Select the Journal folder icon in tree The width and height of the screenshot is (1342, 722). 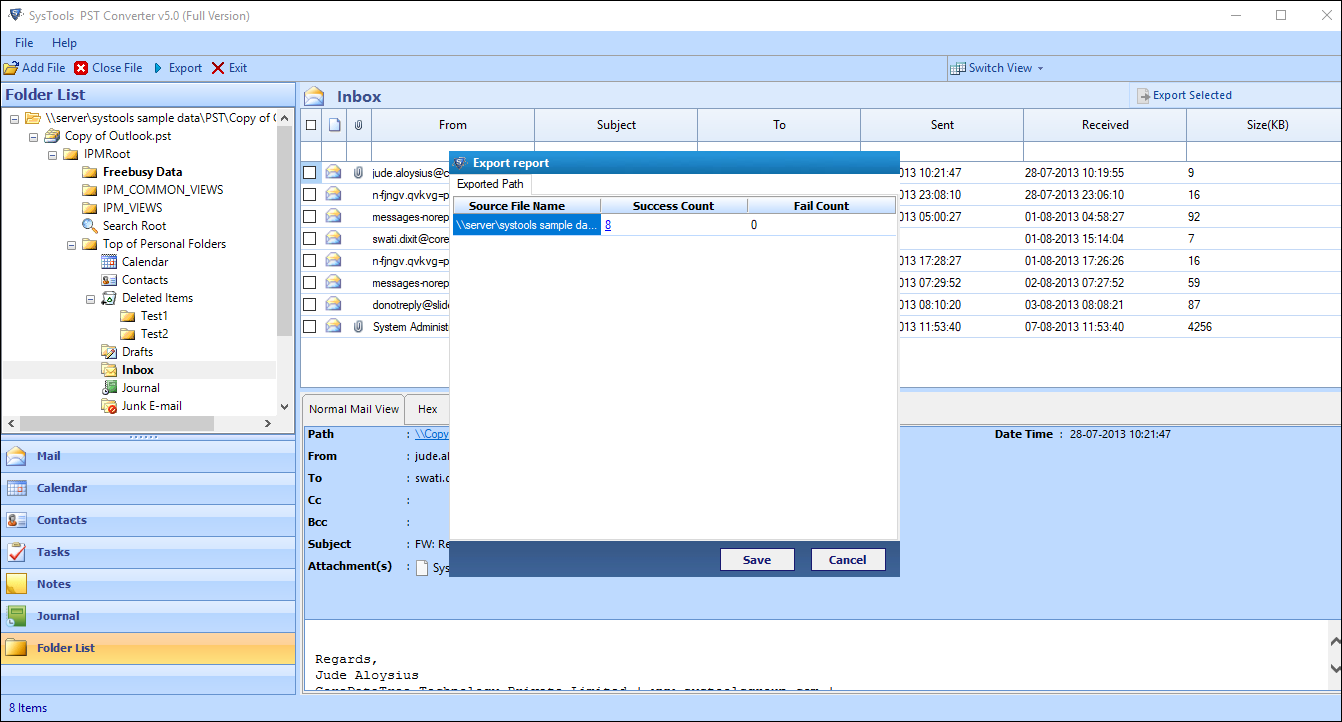(x=109, y=388)
